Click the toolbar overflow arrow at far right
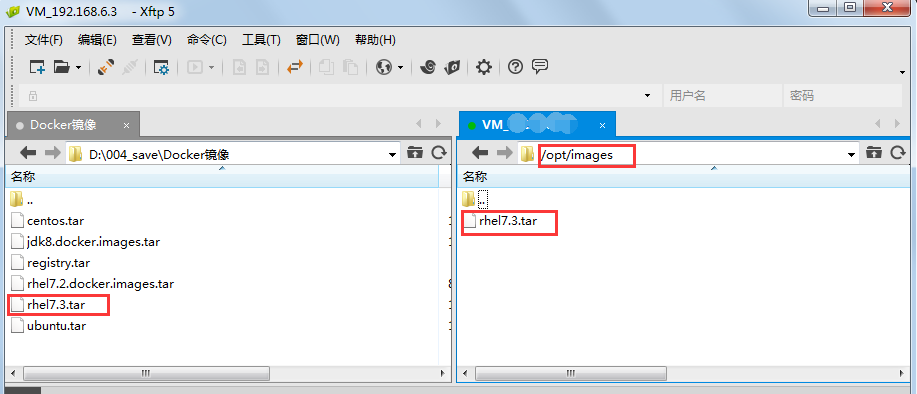Image resolution: width=917 pixels, height=394 pixels. [902, 72]
